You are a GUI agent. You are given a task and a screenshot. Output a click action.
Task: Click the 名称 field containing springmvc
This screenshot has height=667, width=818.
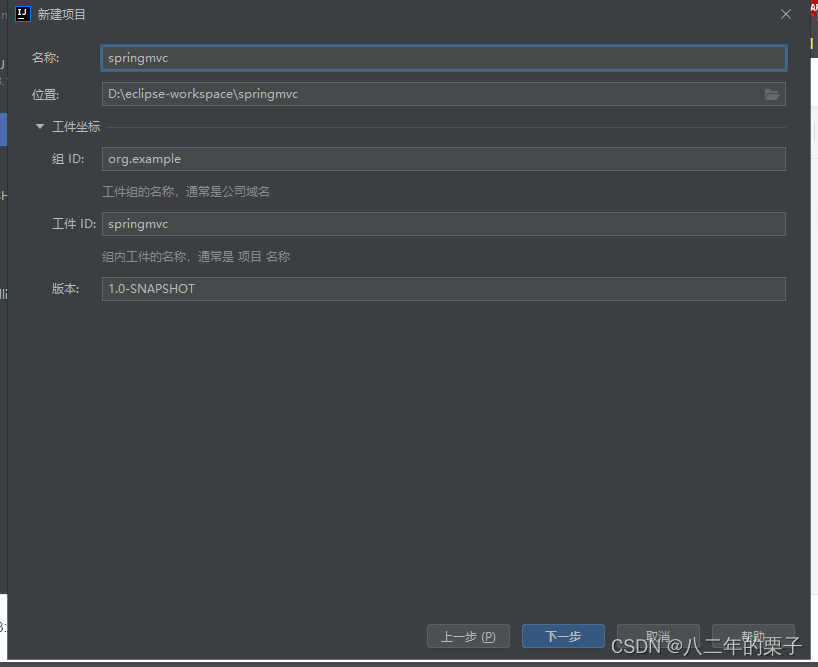point(443,58)
